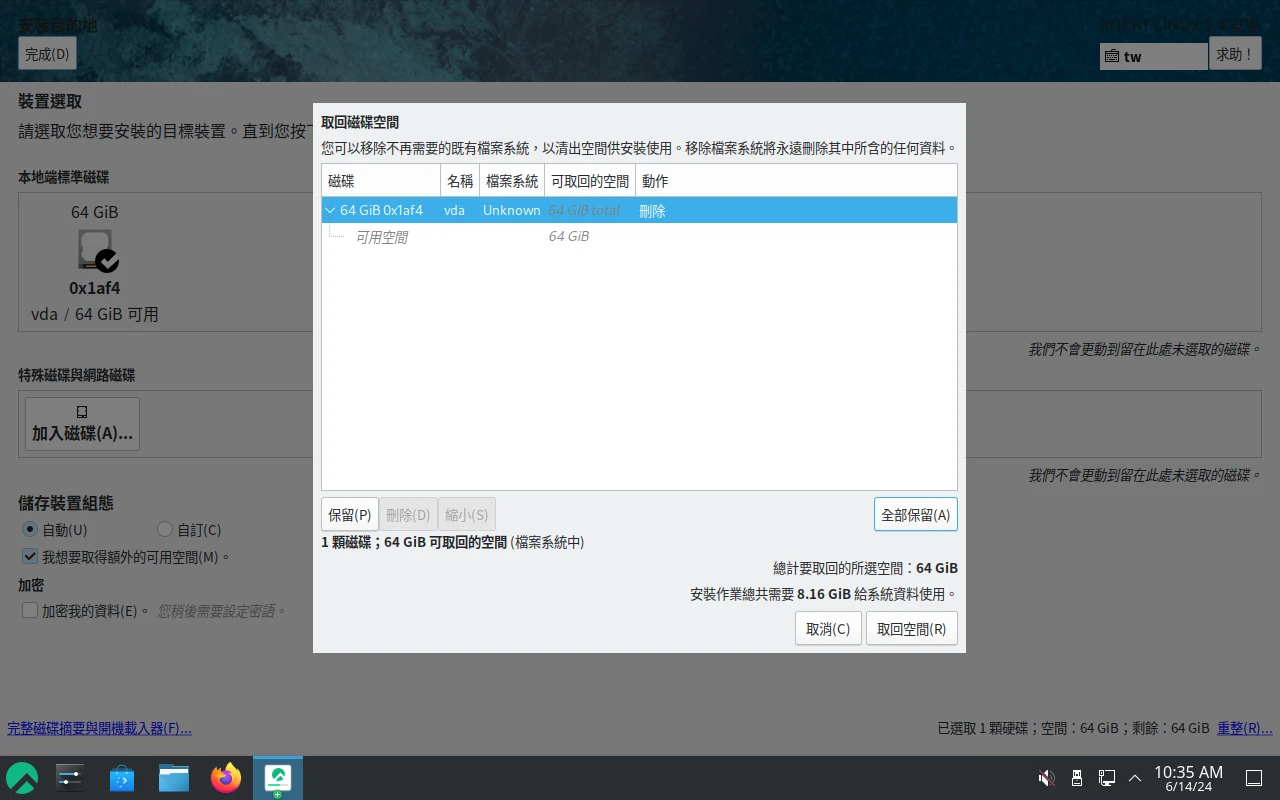The image size is (1280, 800).
Task: Select the 自動(U) automatic storage option
Action: [x=30, y=530]
